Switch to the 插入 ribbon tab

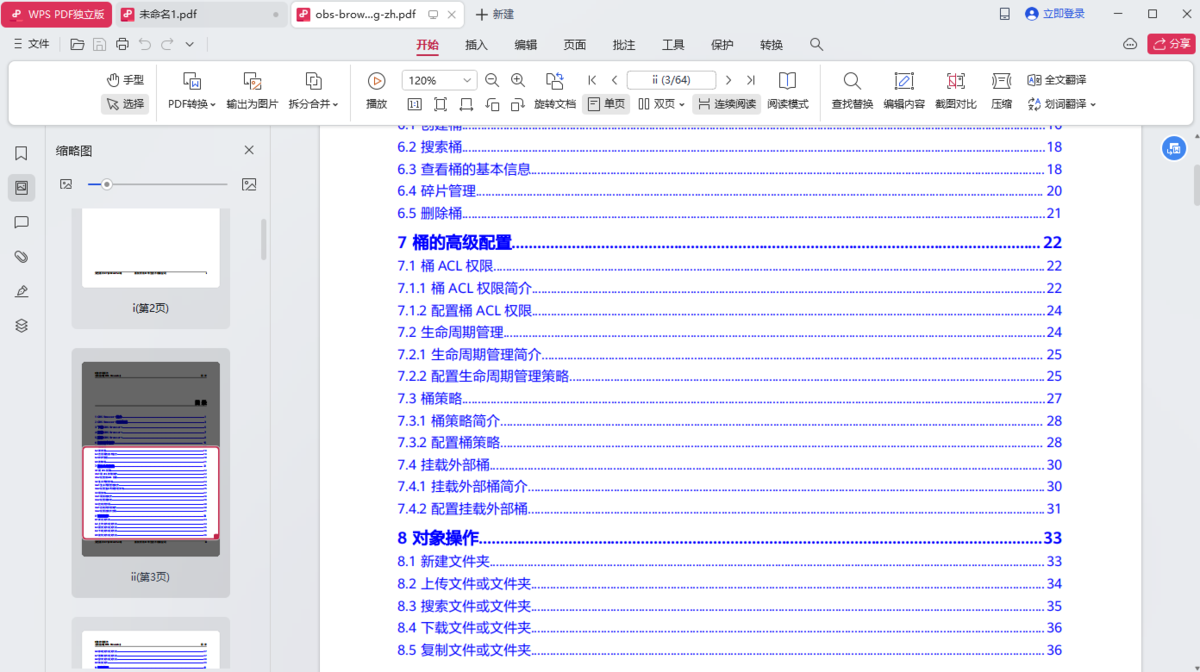point(475,44)
